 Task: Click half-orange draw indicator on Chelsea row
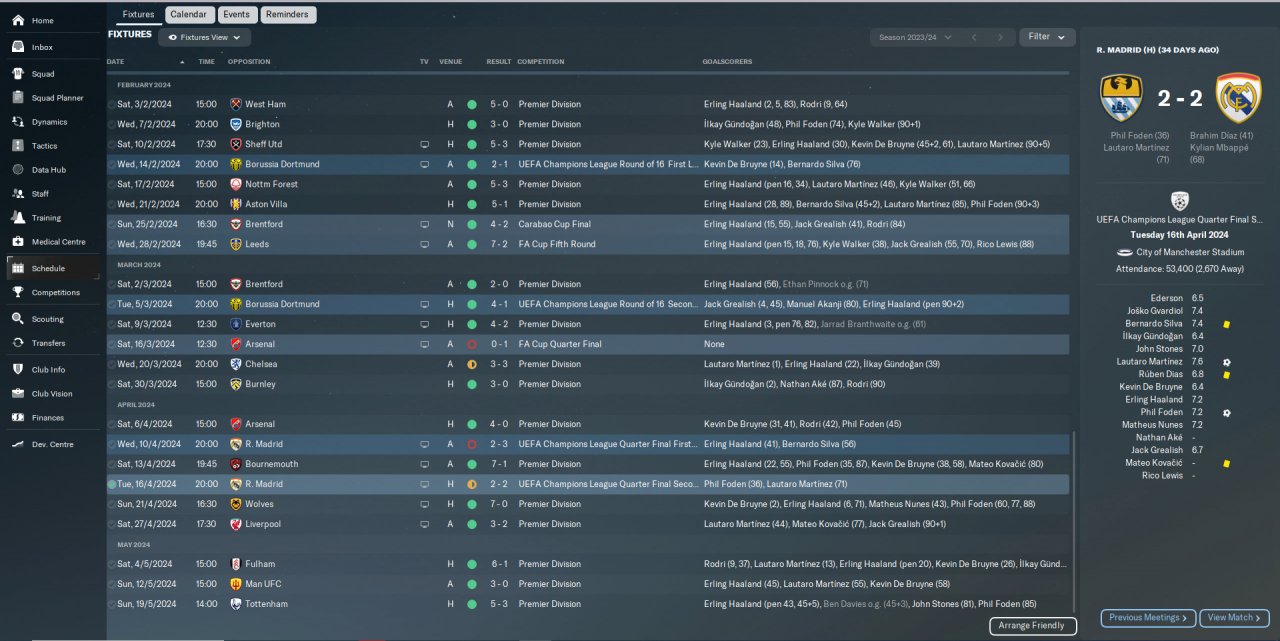[472, 364]
